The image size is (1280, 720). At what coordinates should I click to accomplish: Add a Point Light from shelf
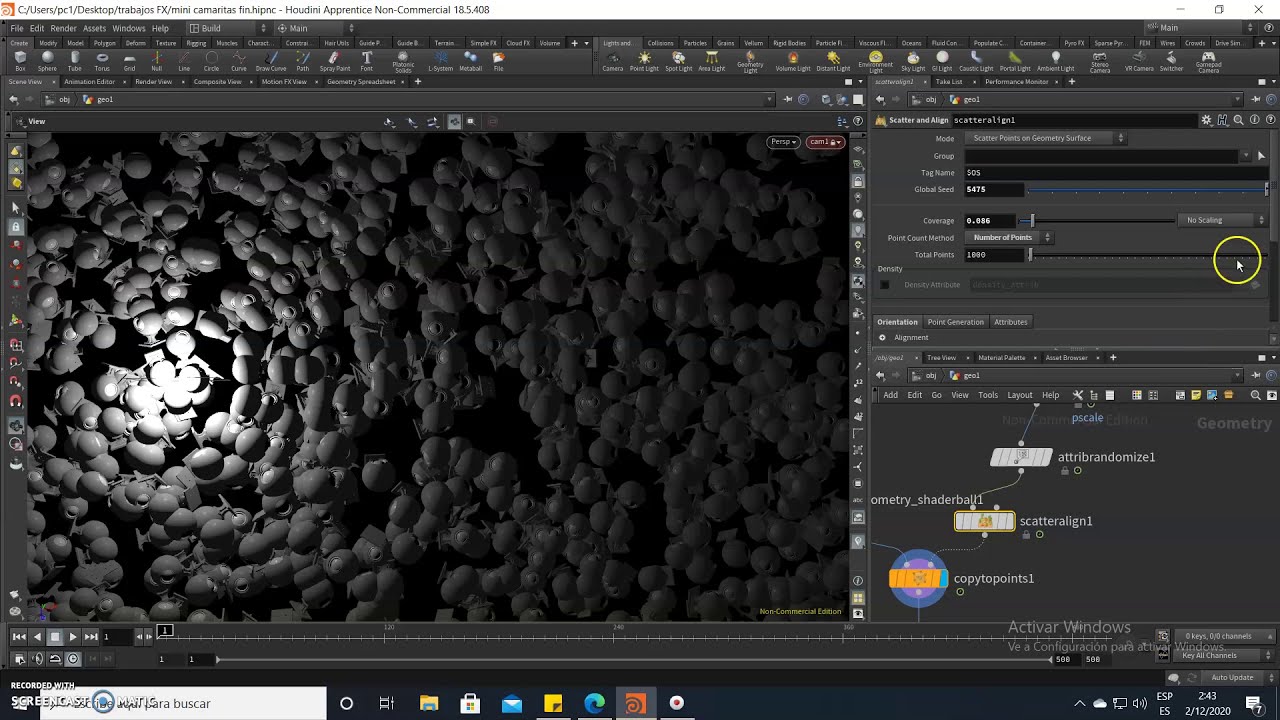pos(644,62)
